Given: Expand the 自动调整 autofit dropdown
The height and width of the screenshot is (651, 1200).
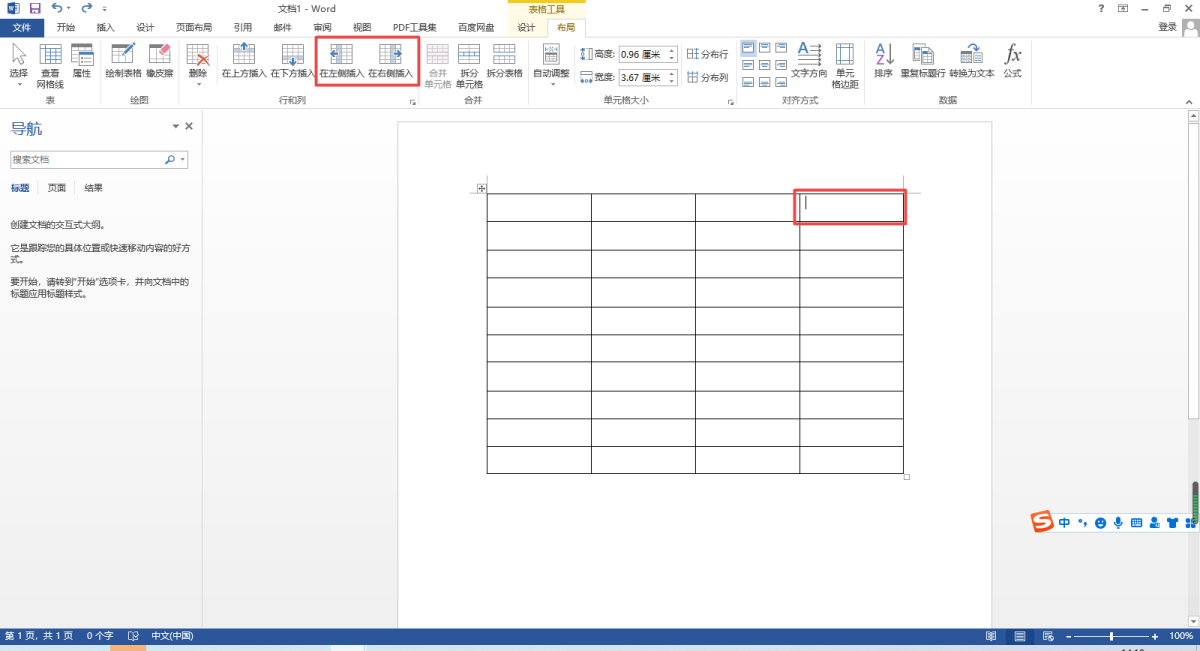Looking at the screenshot, I should pos(551,62).
